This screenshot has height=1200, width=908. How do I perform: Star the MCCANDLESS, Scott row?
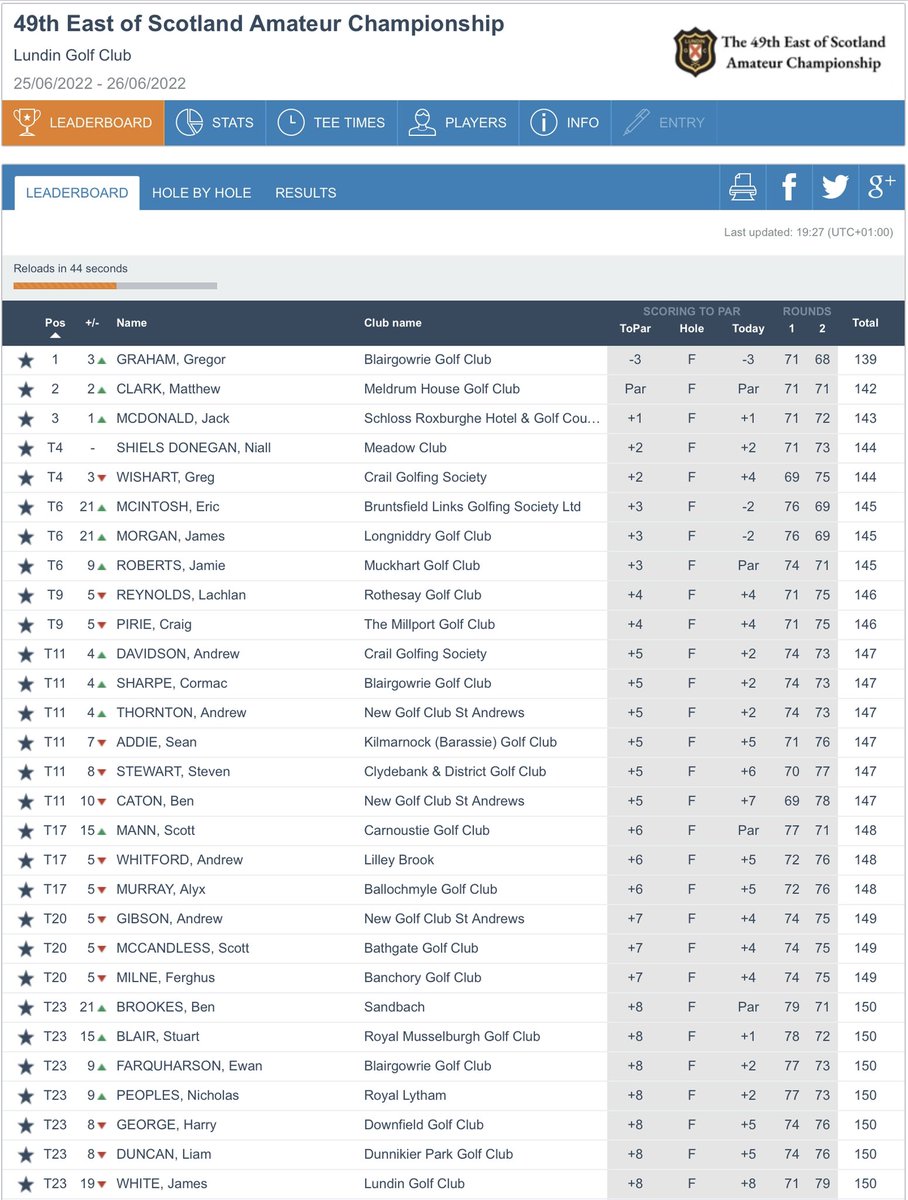click(26, 949)
